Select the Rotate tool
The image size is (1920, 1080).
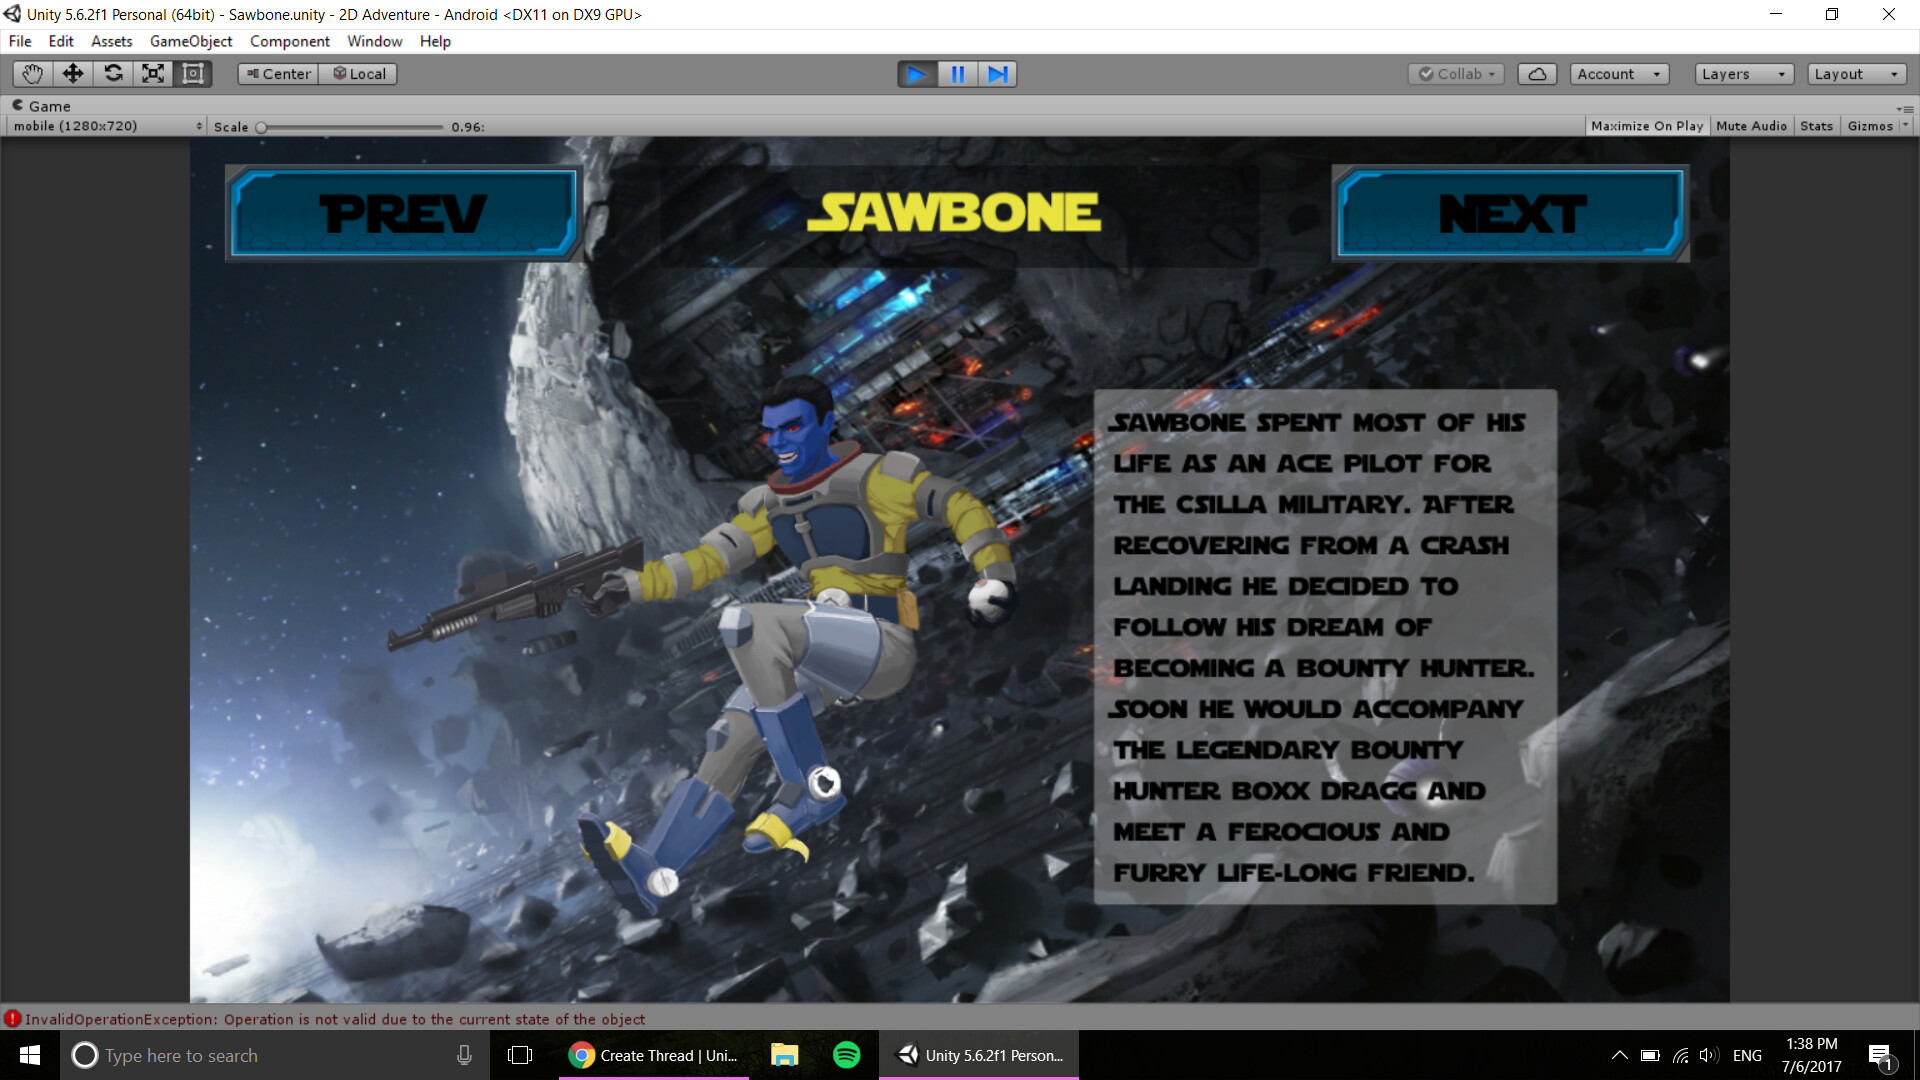113,74
